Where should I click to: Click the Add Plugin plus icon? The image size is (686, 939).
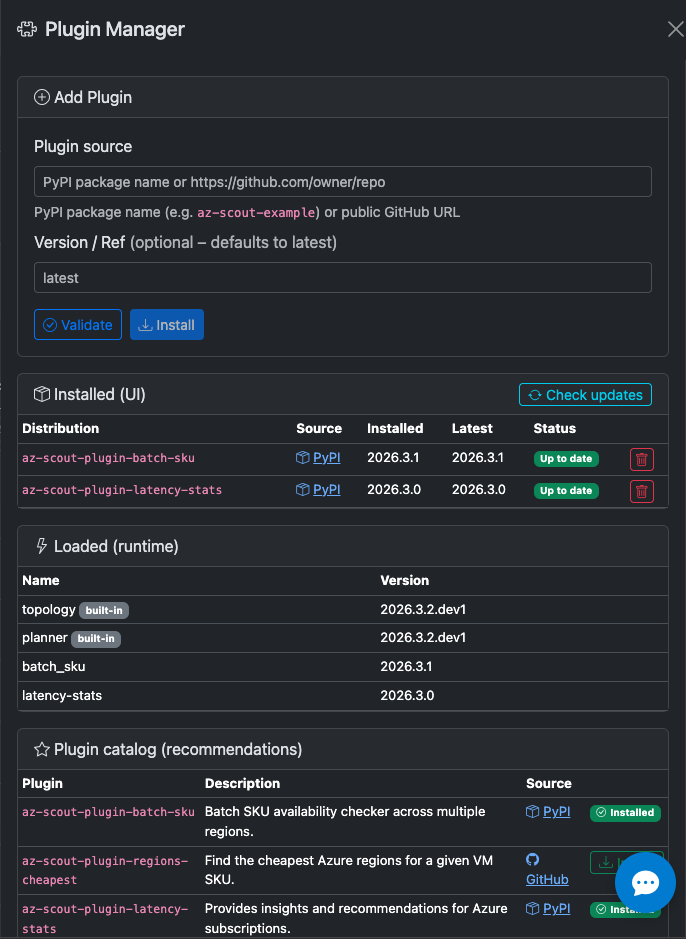41,97
